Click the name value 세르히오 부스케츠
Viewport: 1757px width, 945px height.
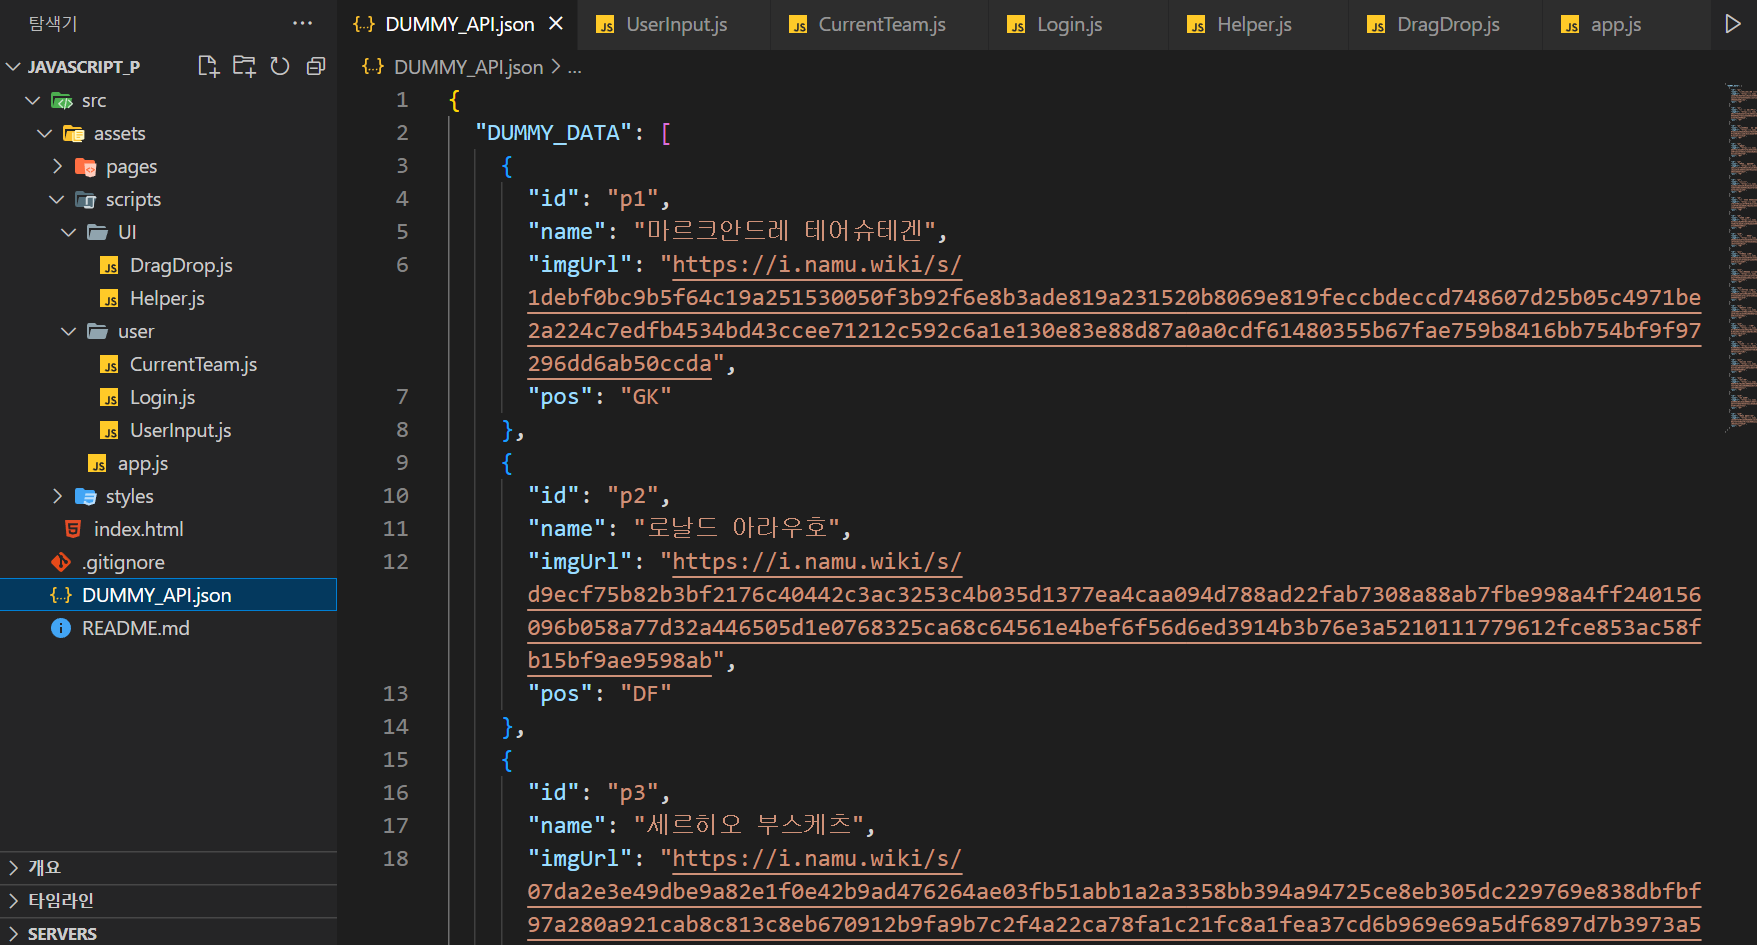coord(748,825)
